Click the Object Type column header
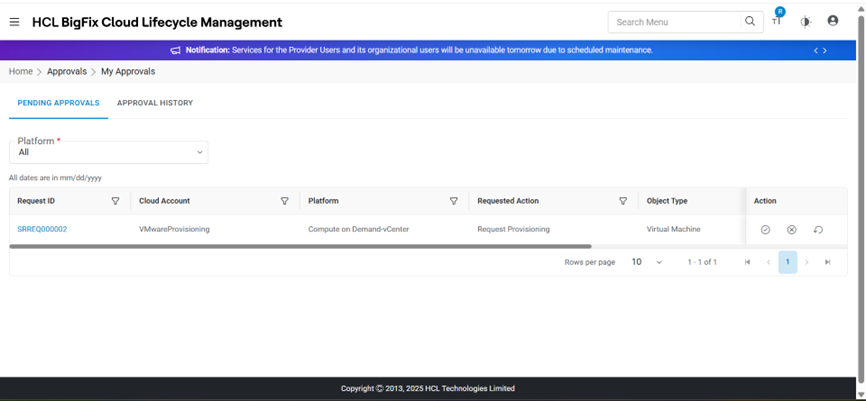Image resolution: width=866 pixels, height=401 pixels. click(667, 201)
